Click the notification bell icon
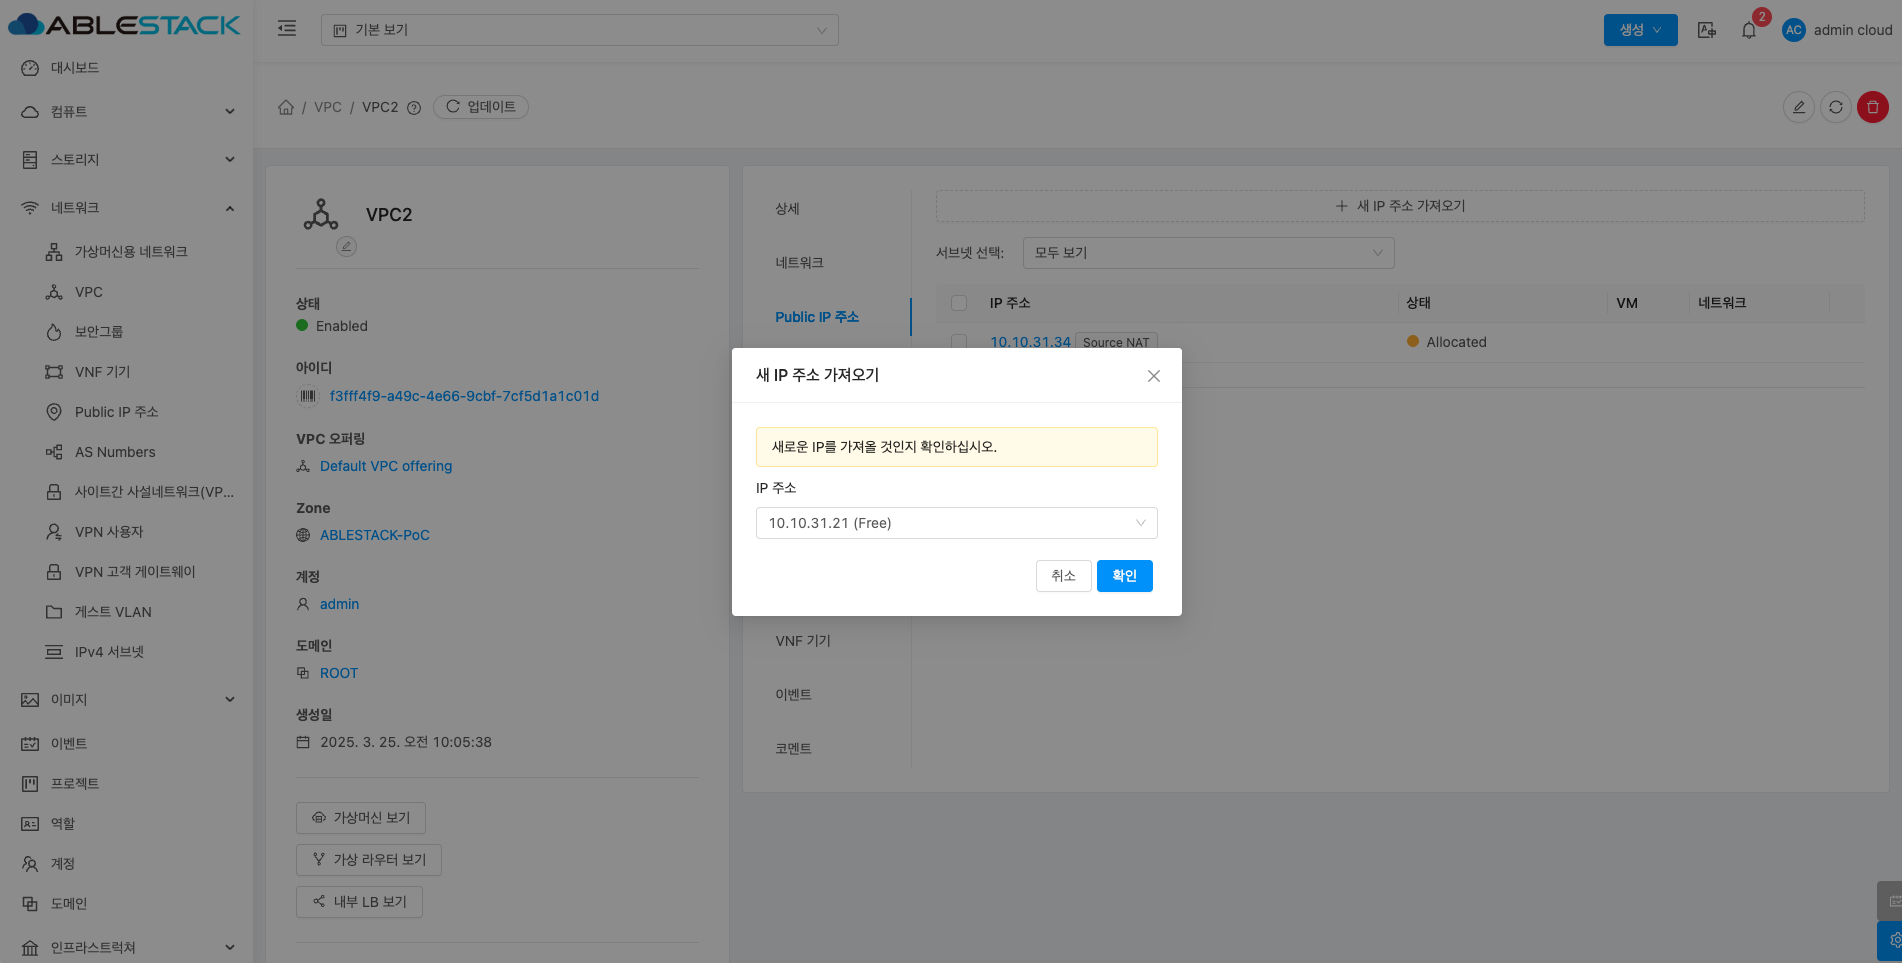1902x963 pixels. [x=1748, y=30]
